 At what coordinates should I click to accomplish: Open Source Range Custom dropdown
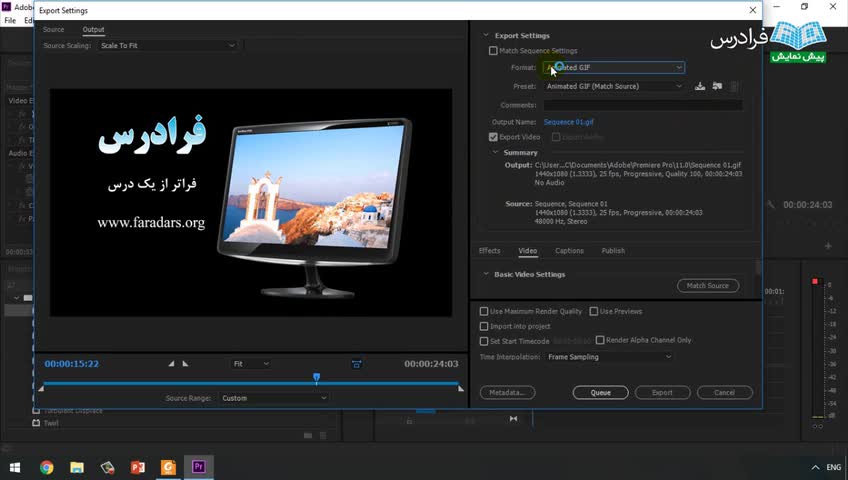point(274,398)
